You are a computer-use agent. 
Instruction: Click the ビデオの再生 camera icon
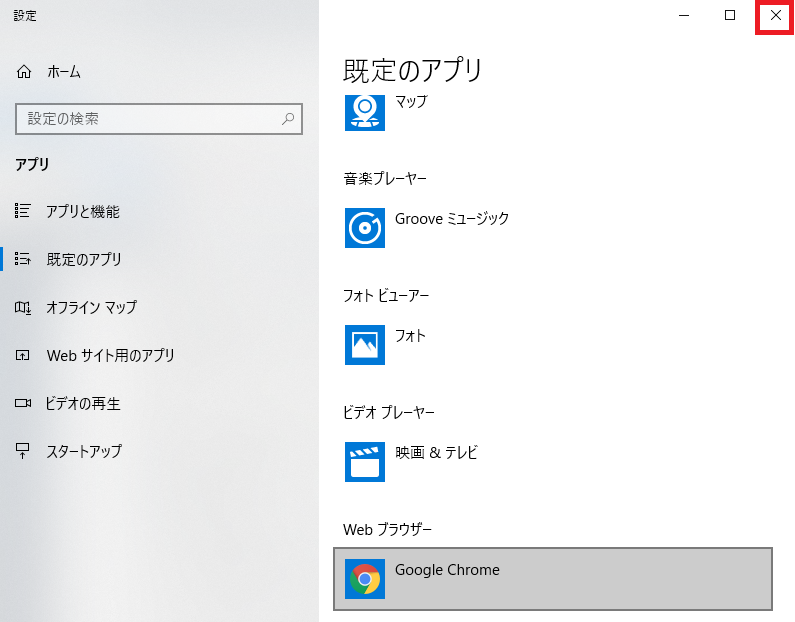22,404
